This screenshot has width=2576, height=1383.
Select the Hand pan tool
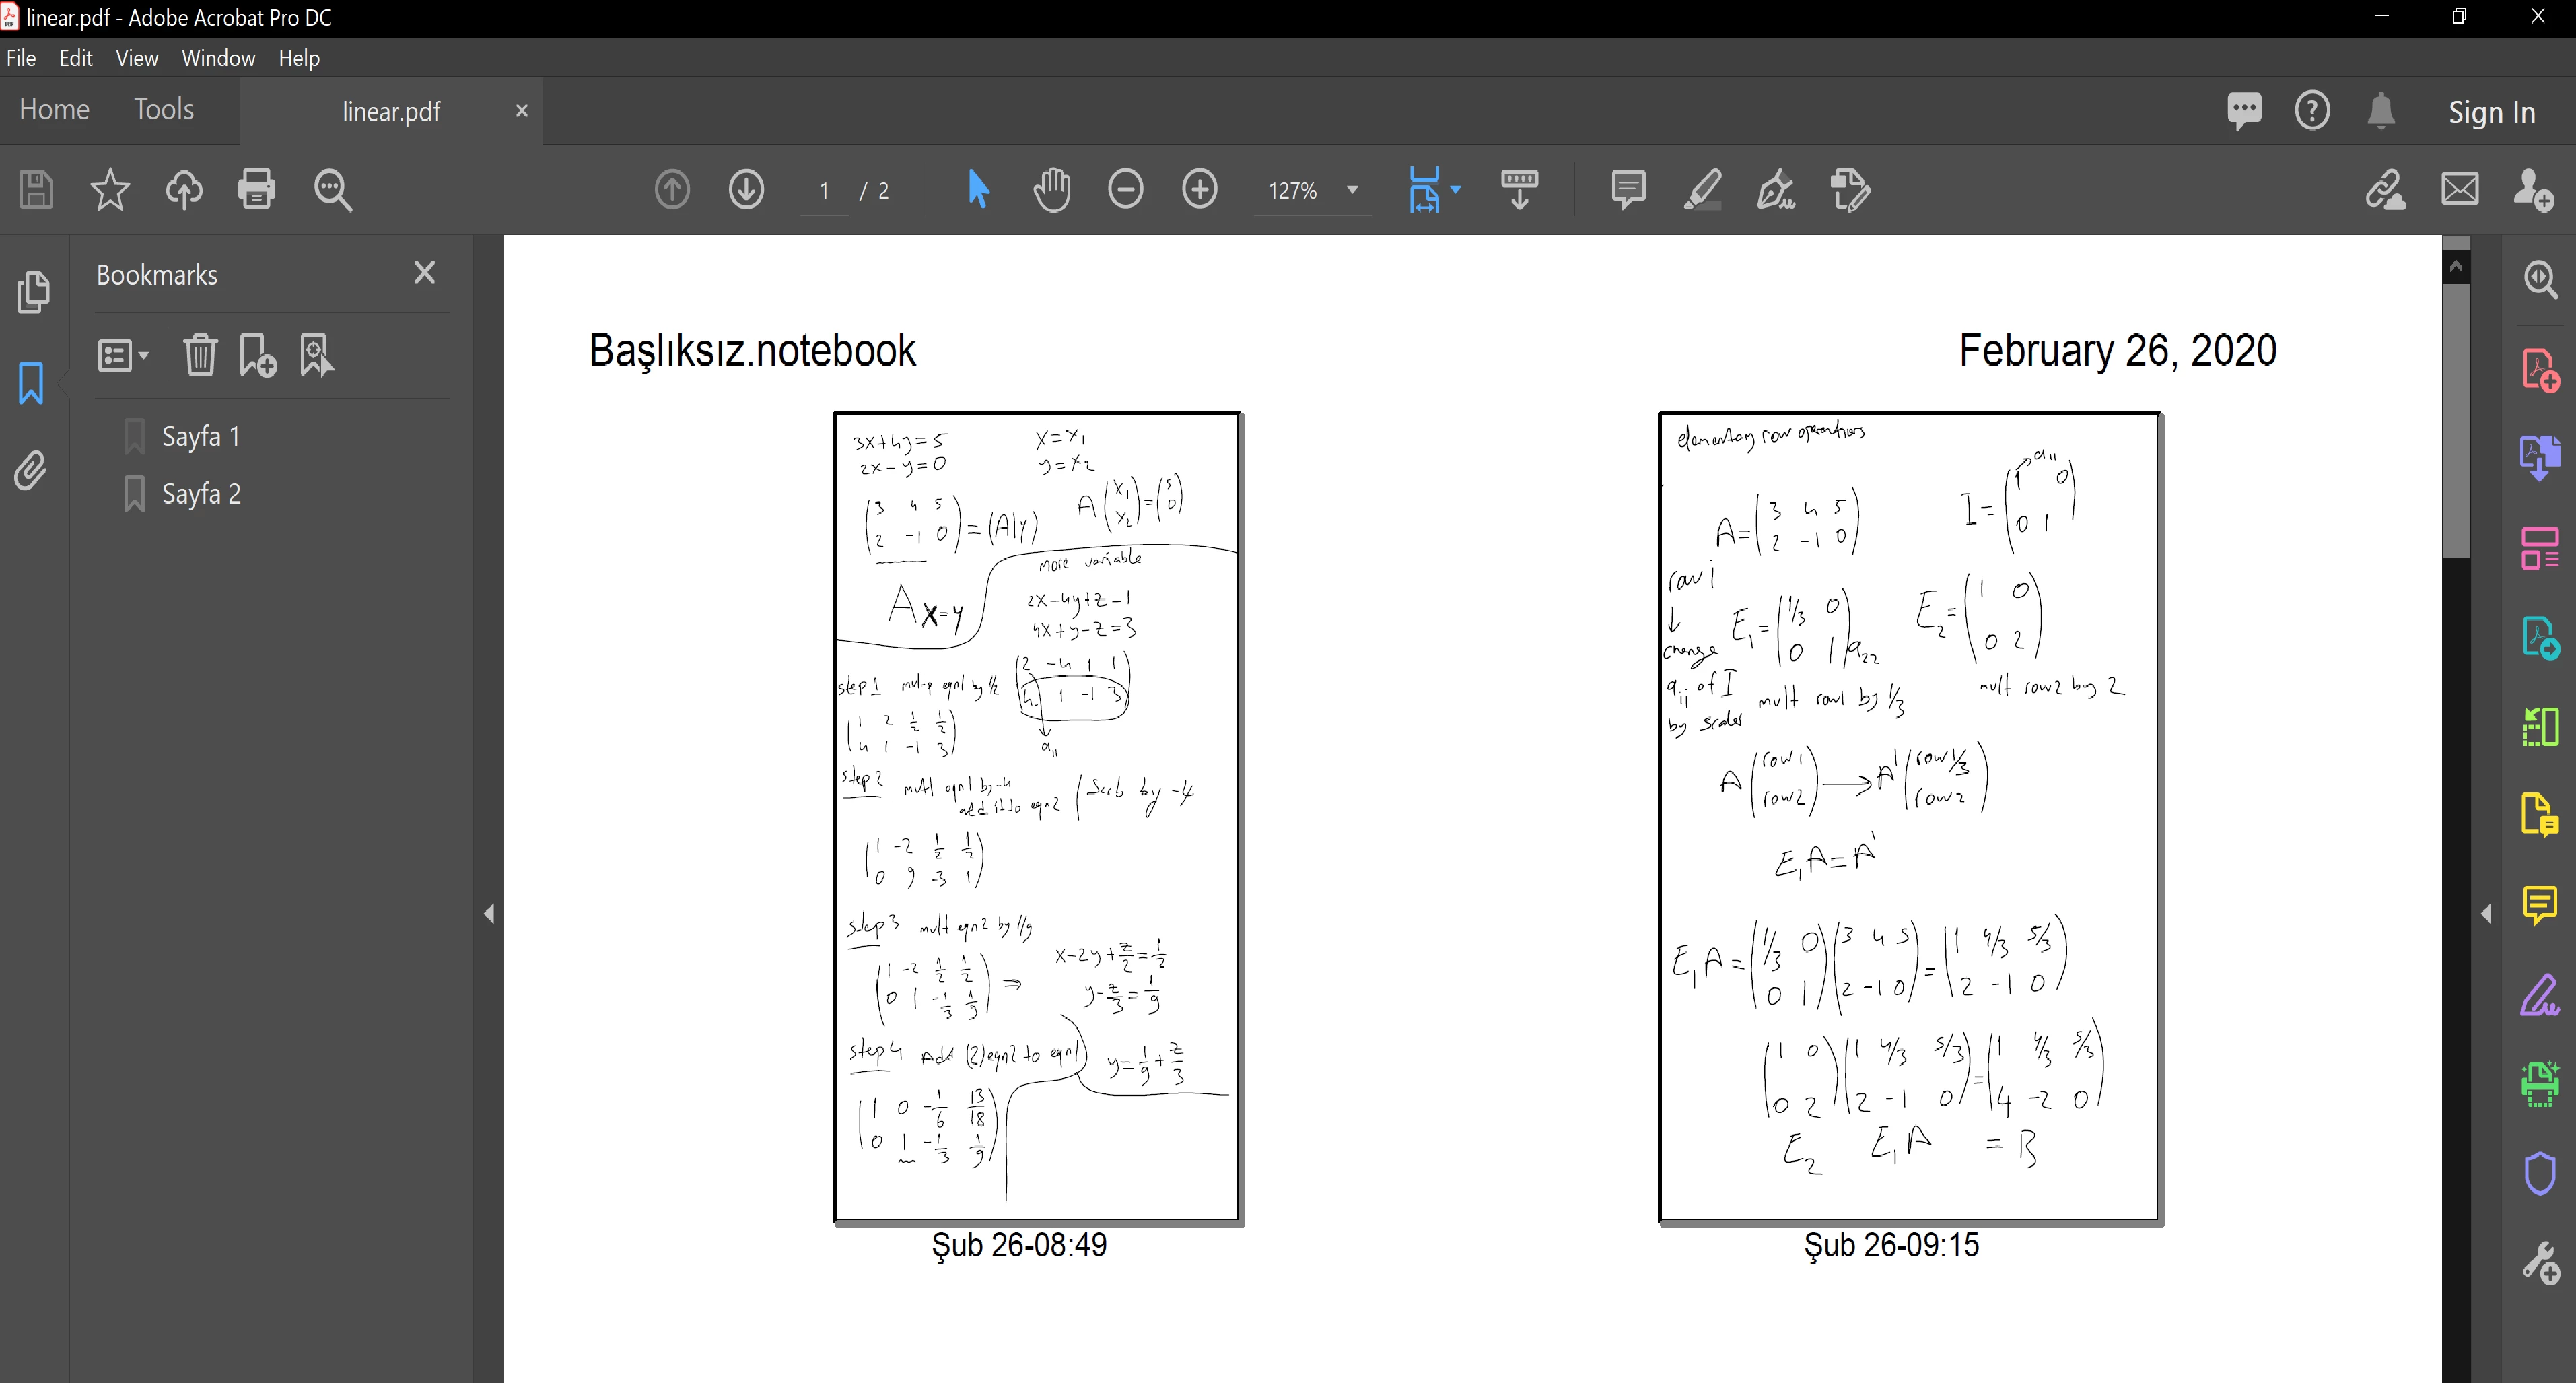click(x=1051, y=189)
